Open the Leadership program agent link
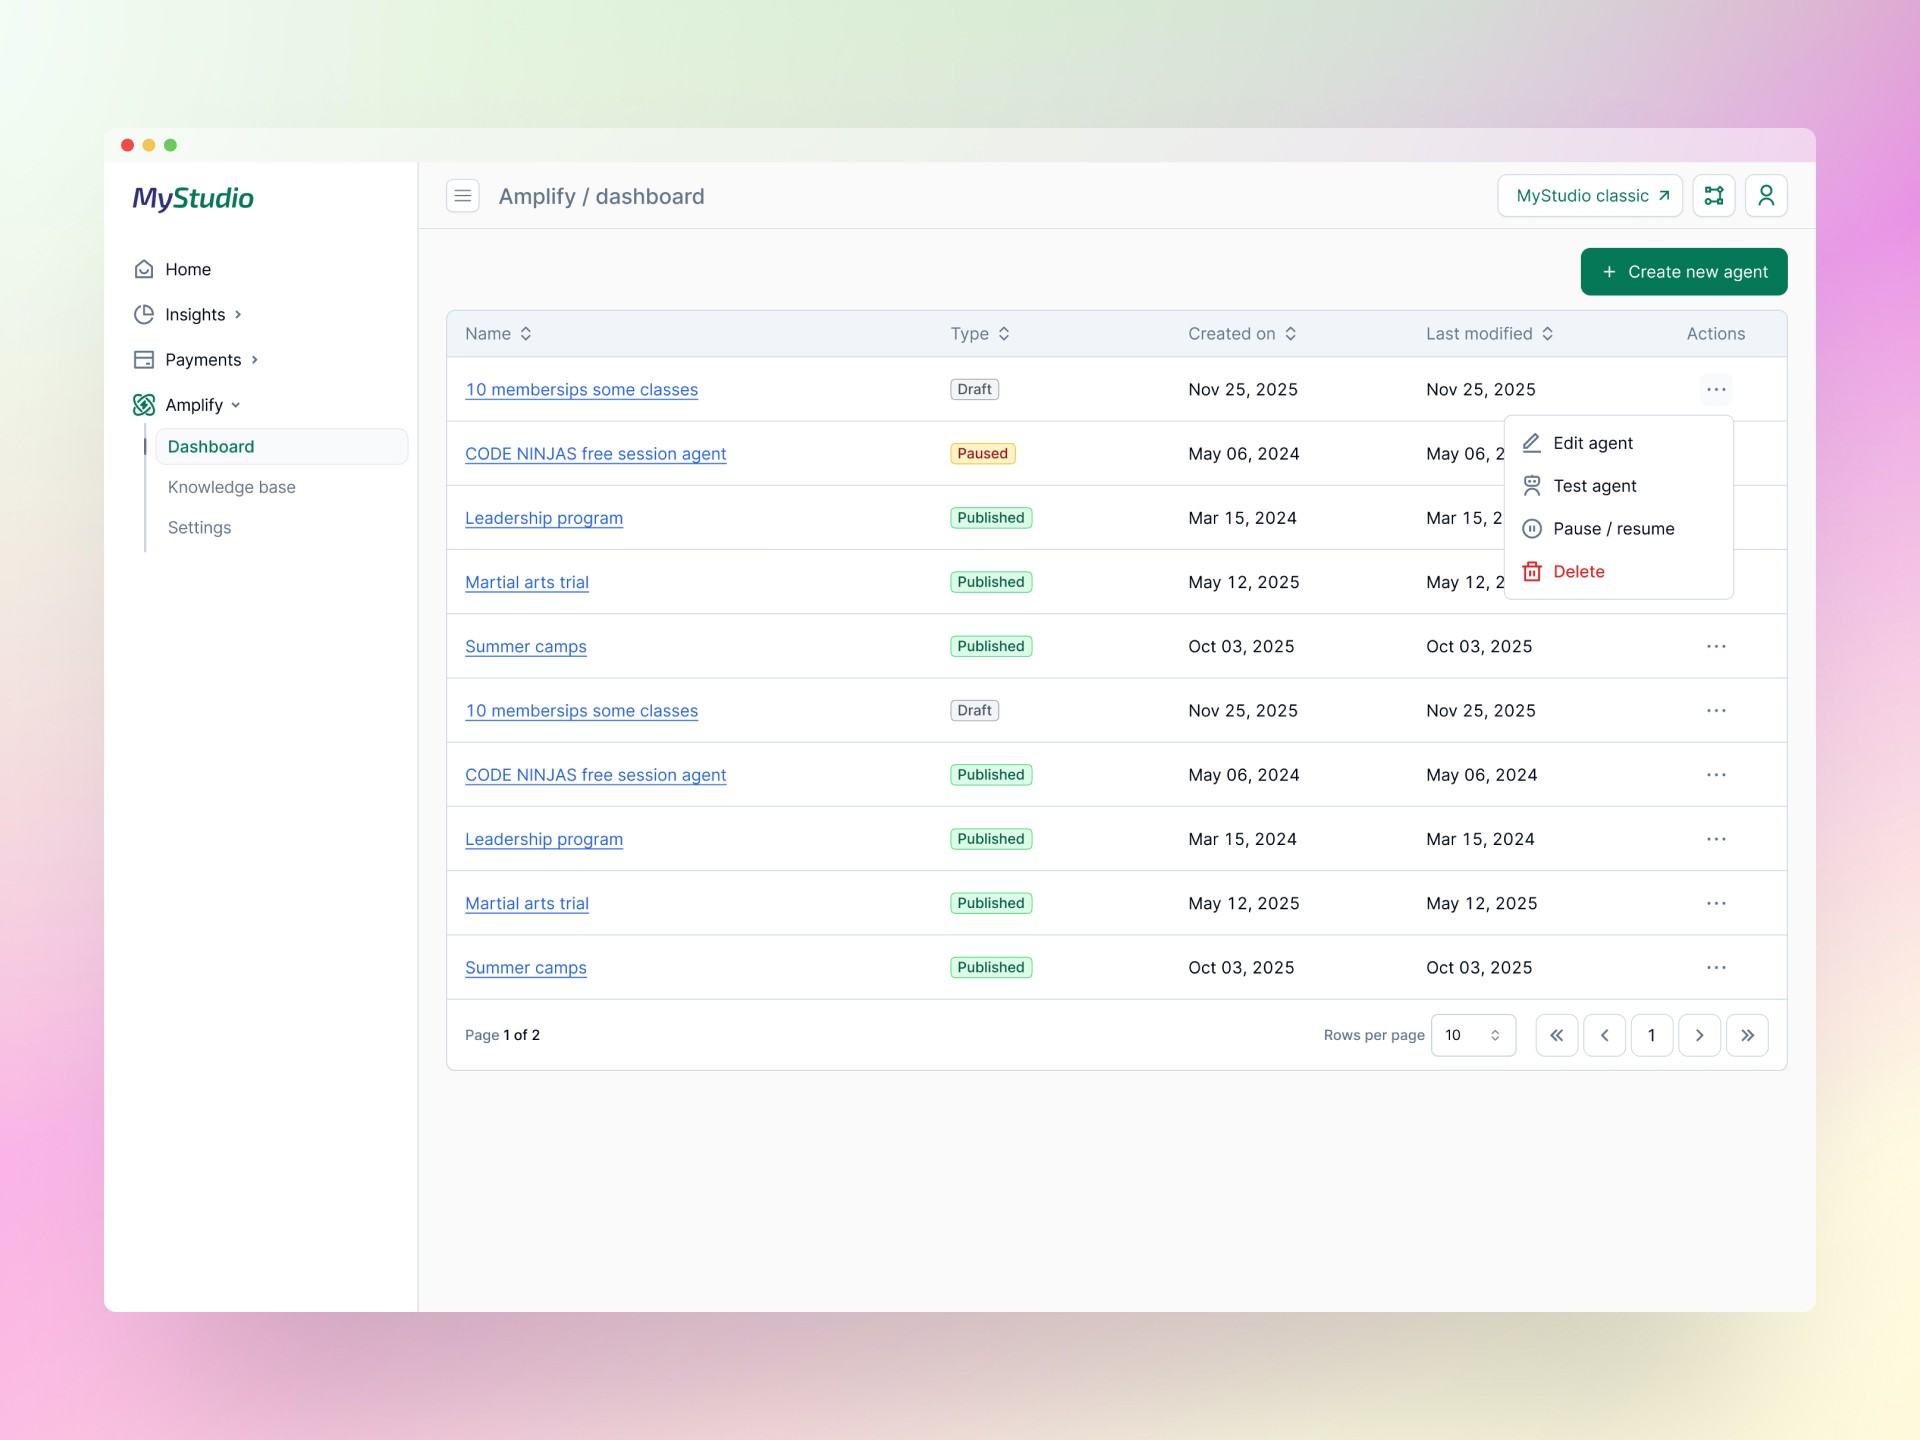This screenshot has height=1440, width=1920. point(543,518)
